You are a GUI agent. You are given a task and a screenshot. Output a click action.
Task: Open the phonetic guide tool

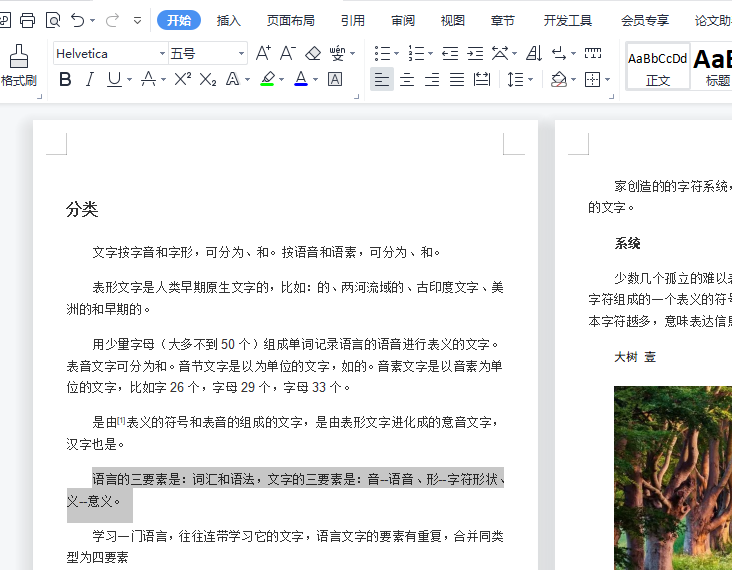(x=337, y=53)
